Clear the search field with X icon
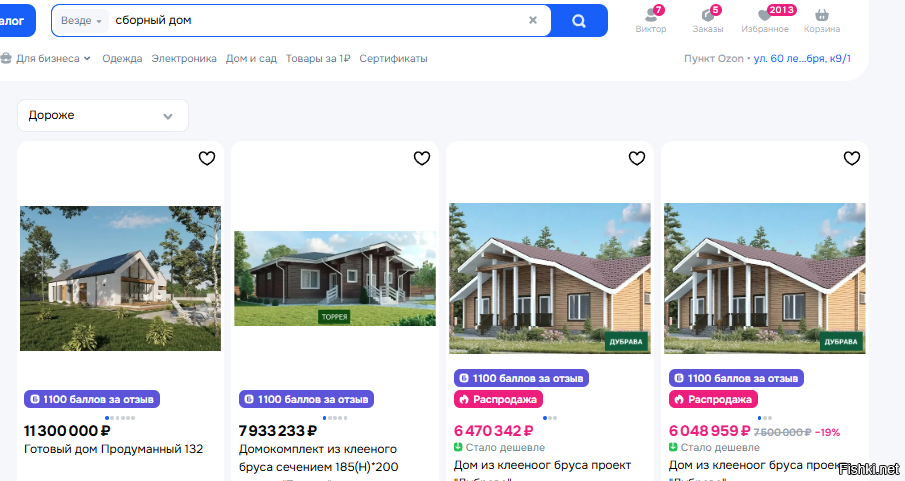 (533, 20)
